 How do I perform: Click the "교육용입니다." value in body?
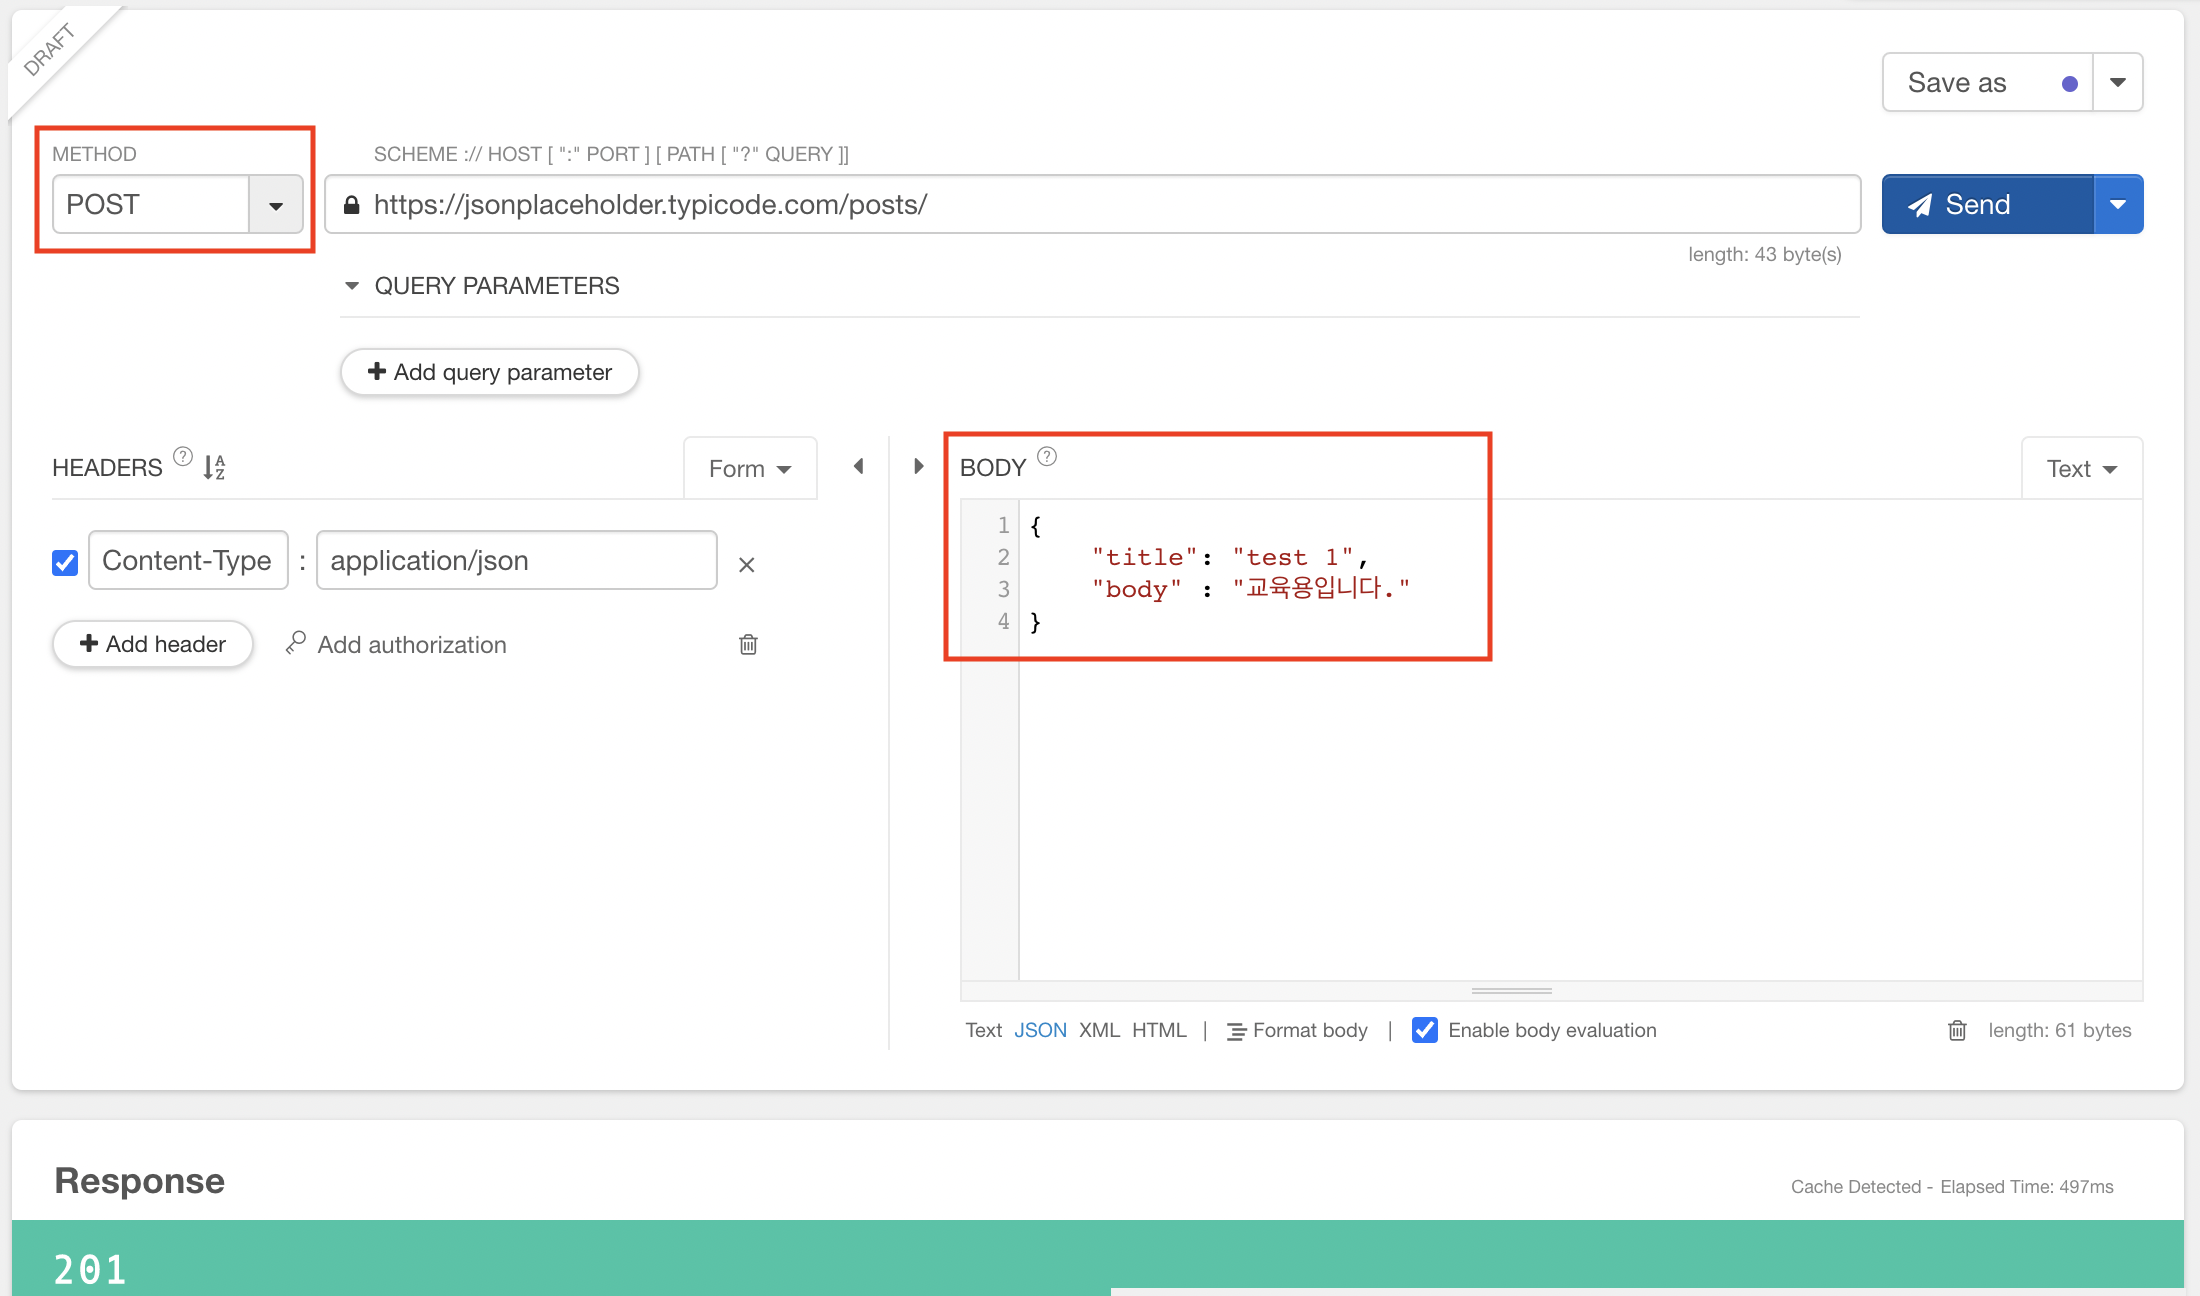[x=1321, y=588]
